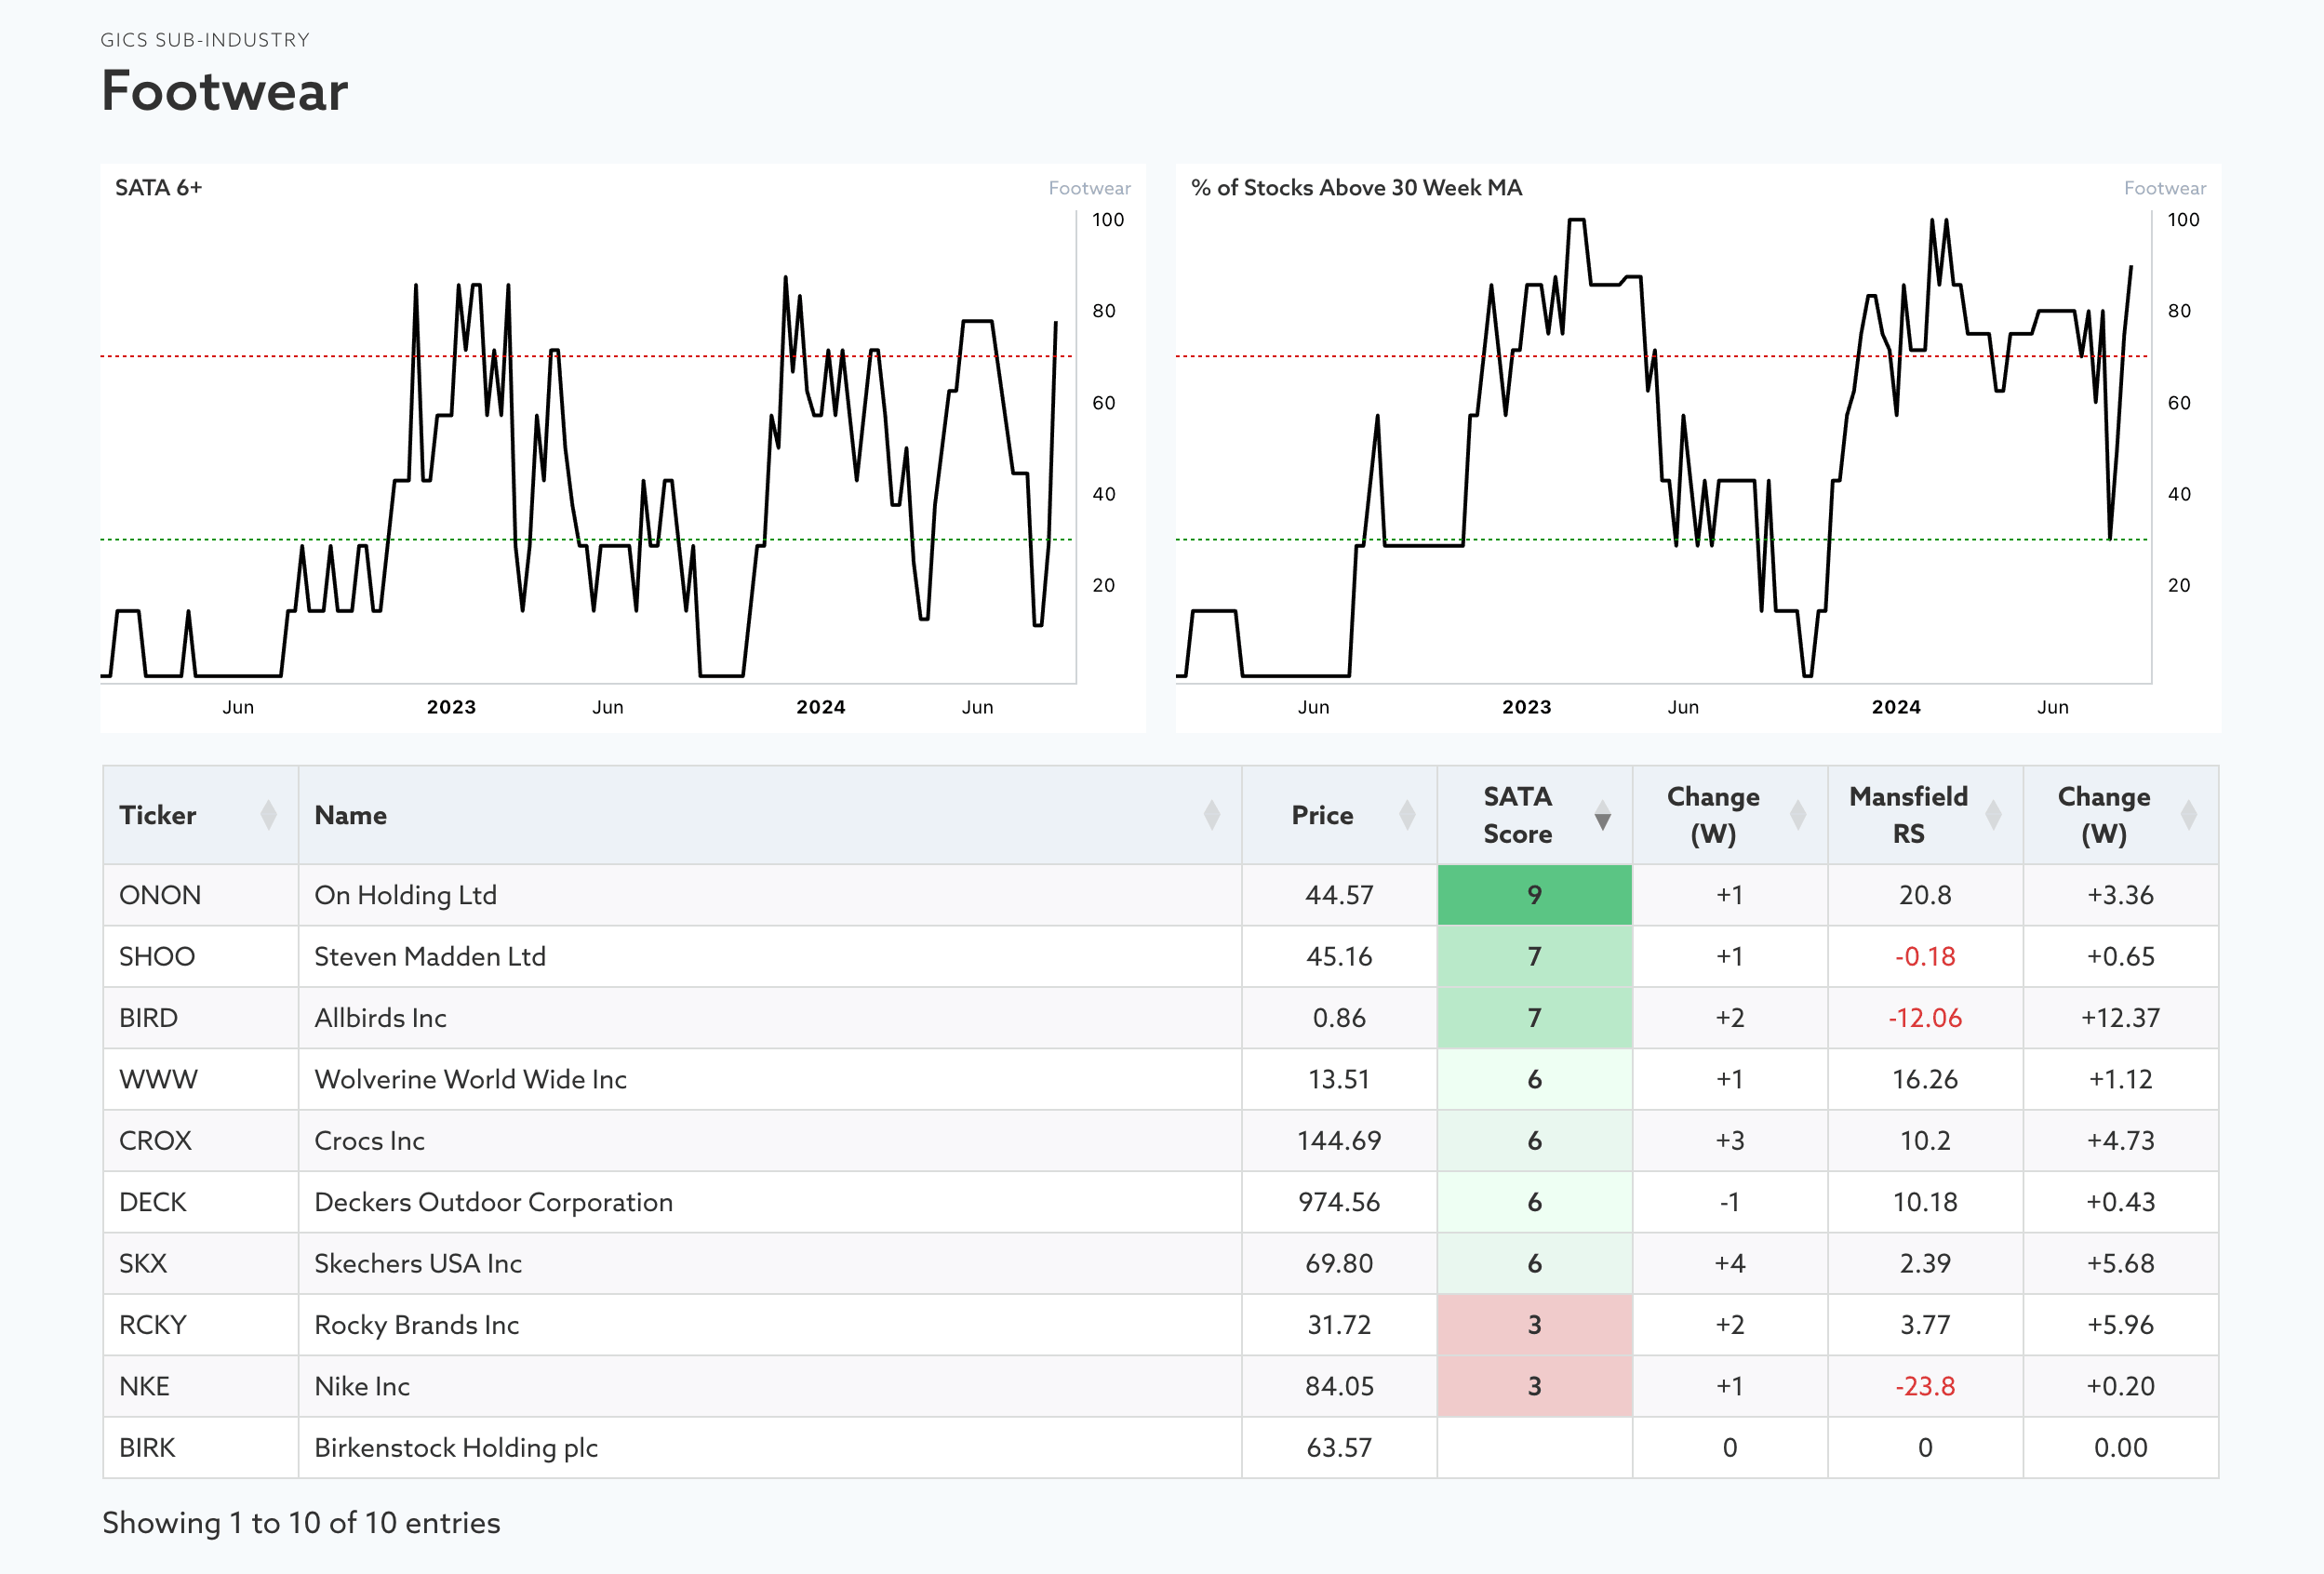Click % of Stocks Above 30 Week MA title
The height and width of the screenshot is (1574, 2324).
(1356, 188)
